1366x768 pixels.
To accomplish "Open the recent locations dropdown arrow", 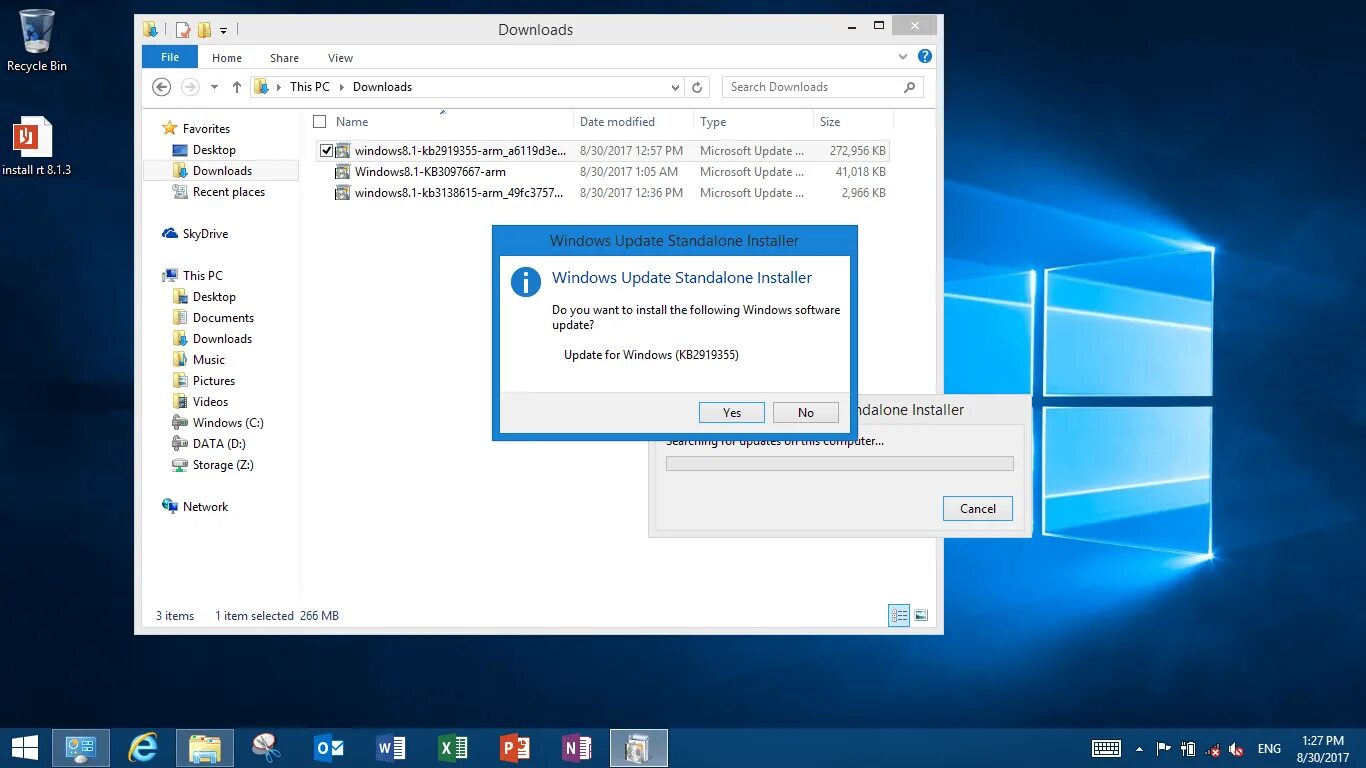I will coord(214,87).
